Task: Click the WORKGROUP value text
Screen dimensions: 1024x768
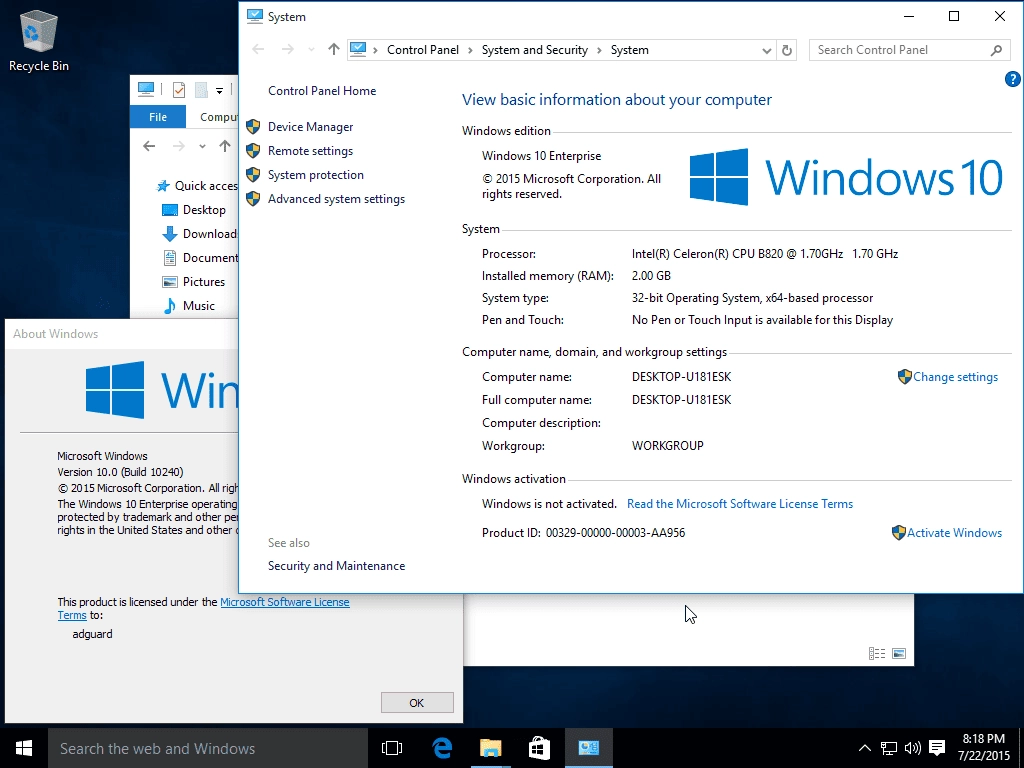Action: [667, 446]
